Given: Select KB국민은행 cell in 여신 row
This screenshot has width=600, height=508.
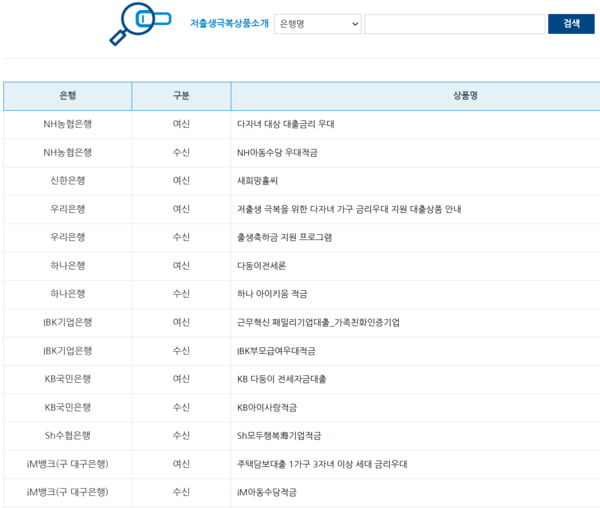Looking at the screenshot, I should click(x=68, y=379).
